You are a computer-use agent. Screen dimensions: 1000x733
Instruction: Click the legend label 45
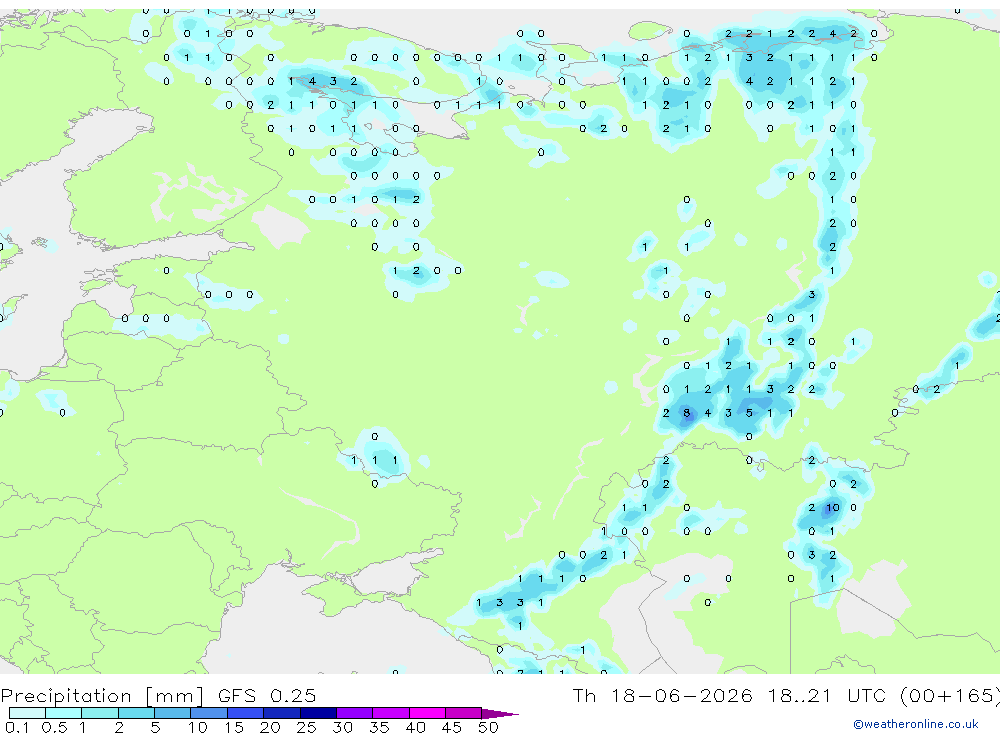tap(452, 727)
